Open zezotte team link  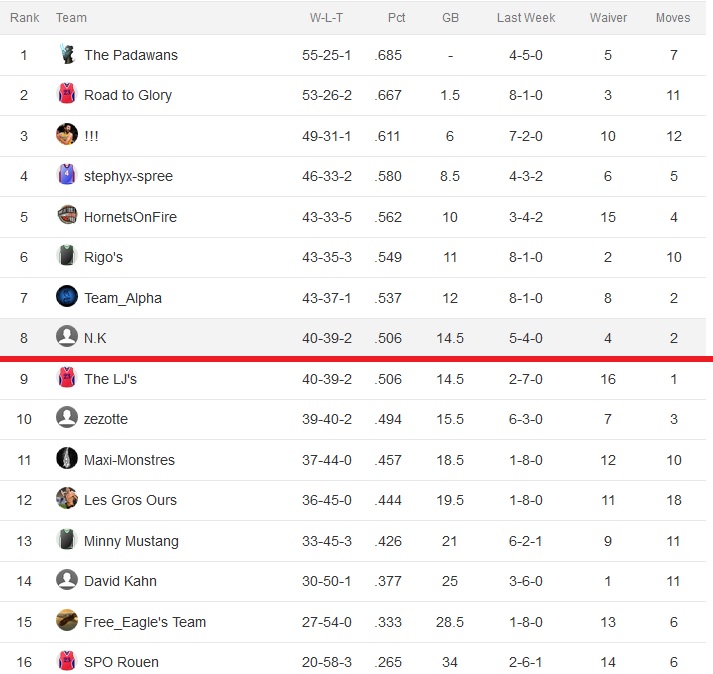click(x=106, y=419)
